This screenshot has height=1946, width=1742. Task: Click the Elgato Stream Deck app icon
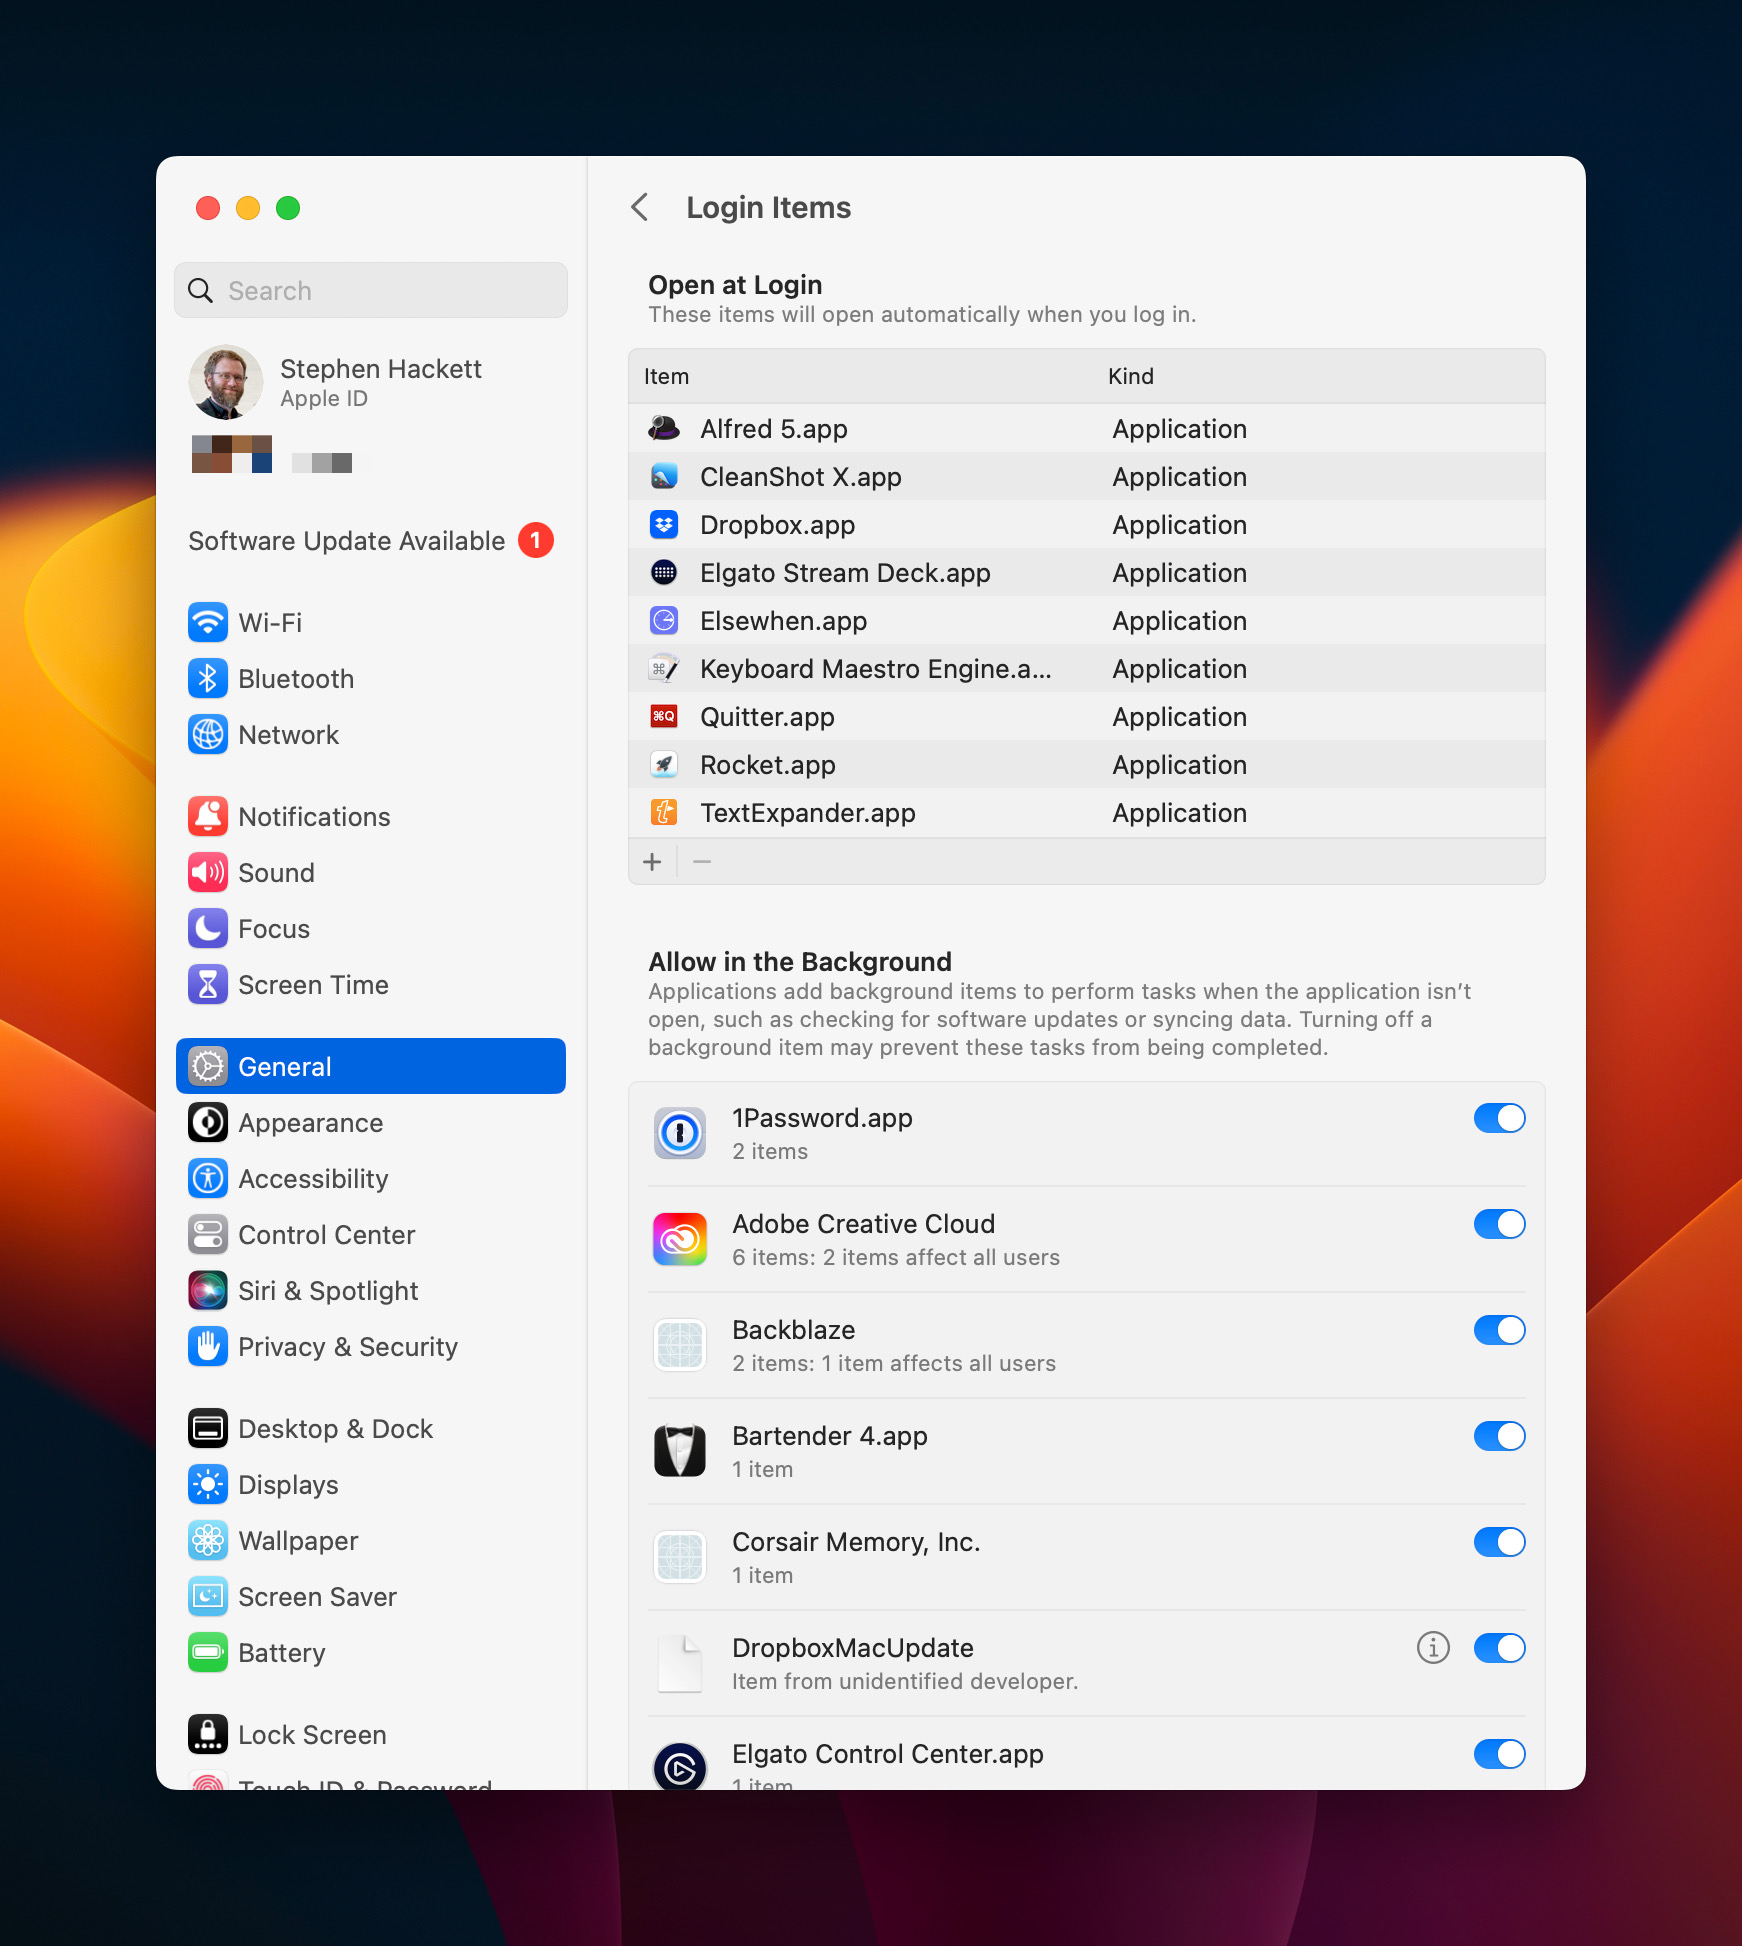pyautogui.click(x=664, y=572)
